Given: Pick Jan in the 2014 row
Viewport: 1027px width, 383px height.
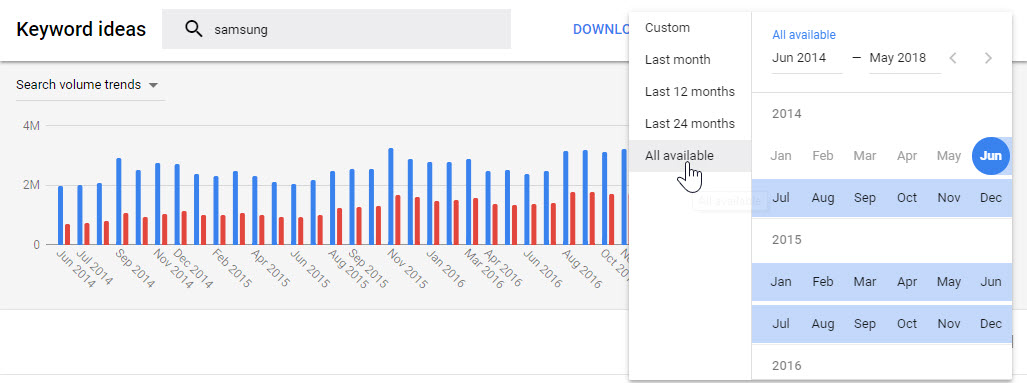Looking at the screenshot, I should click(x=781, y=156).
